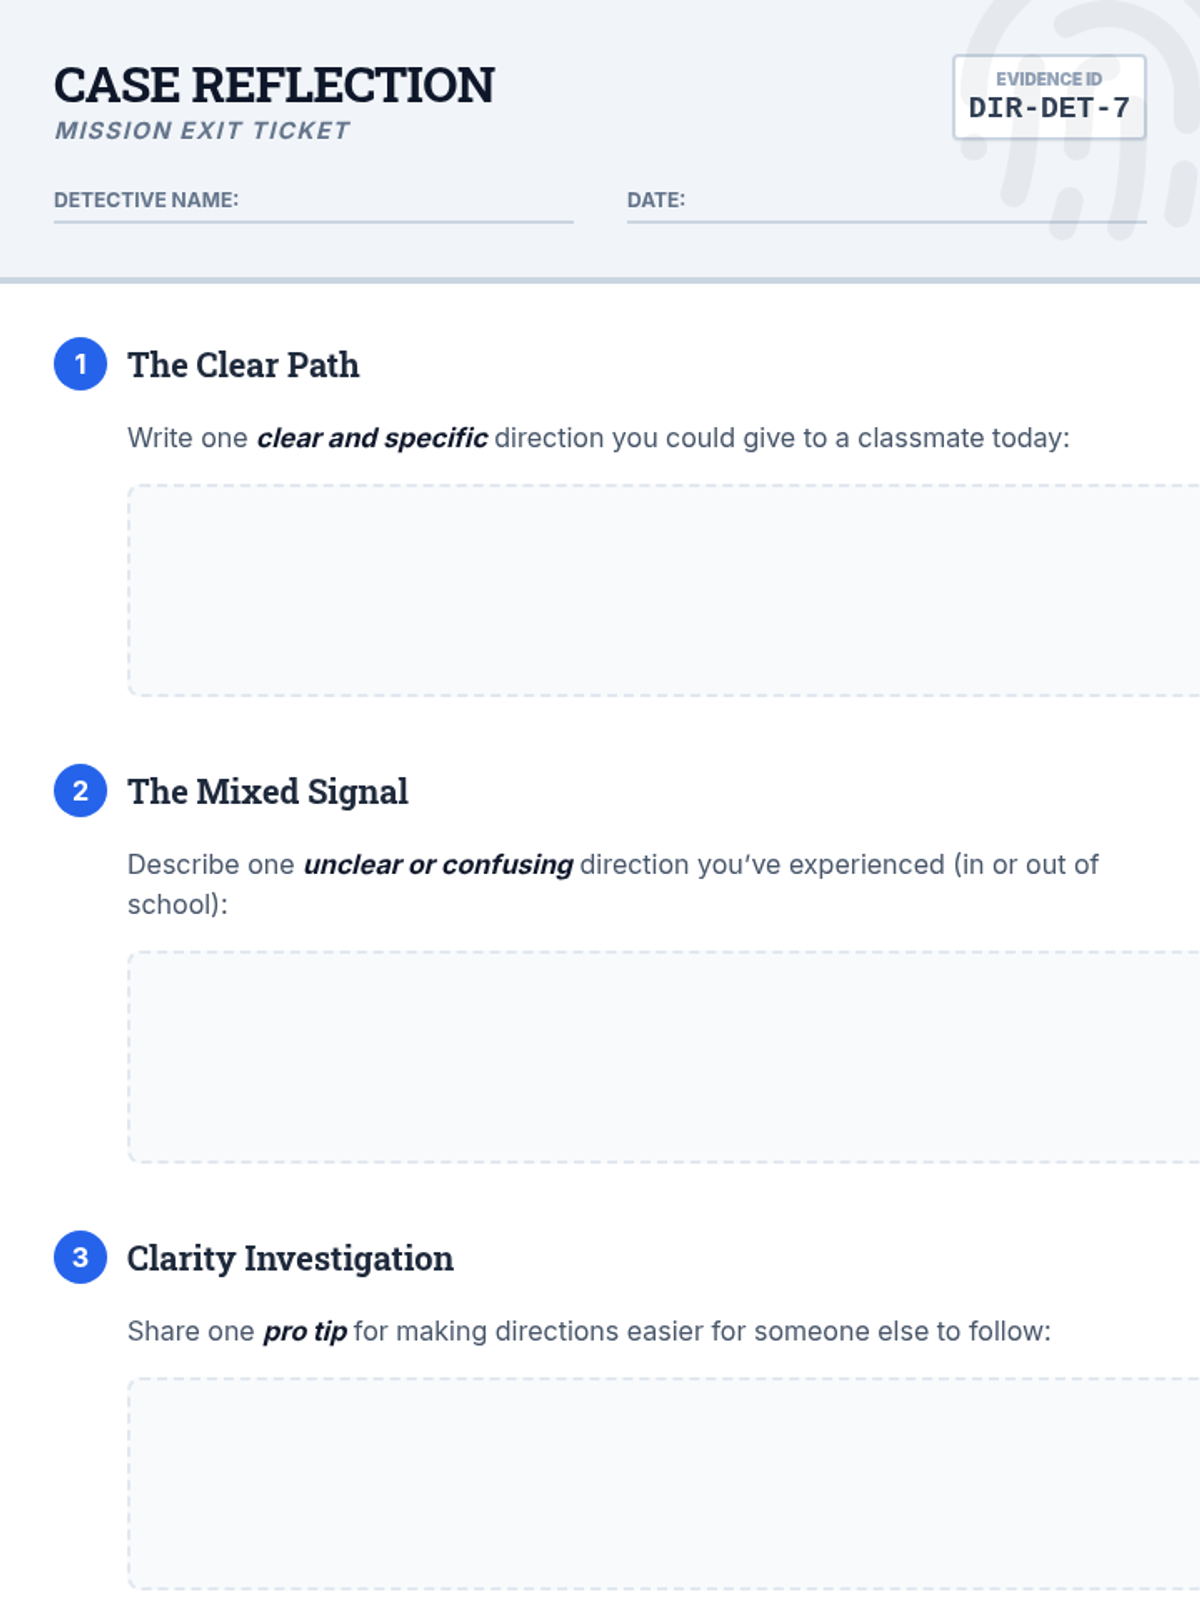
Task: Click the bold phrase clear and specific
Action: pos(372,438)
